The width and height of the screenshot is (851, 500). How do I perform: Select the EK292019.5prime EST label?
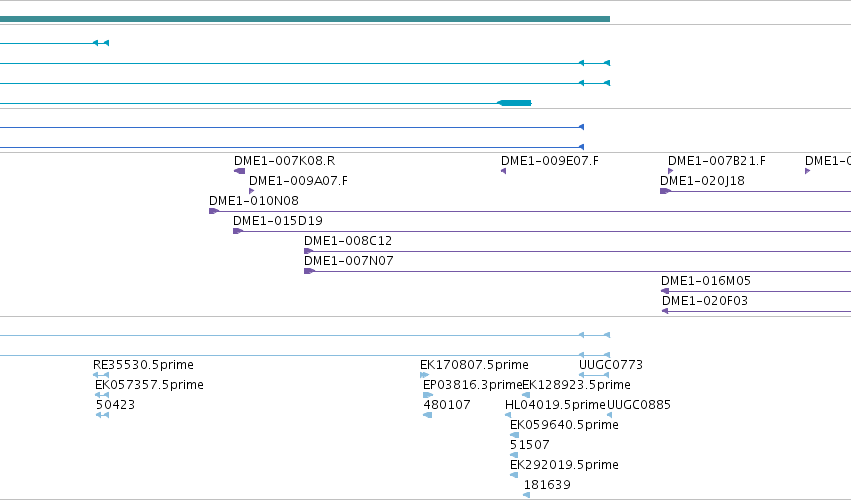pos(564,465)
